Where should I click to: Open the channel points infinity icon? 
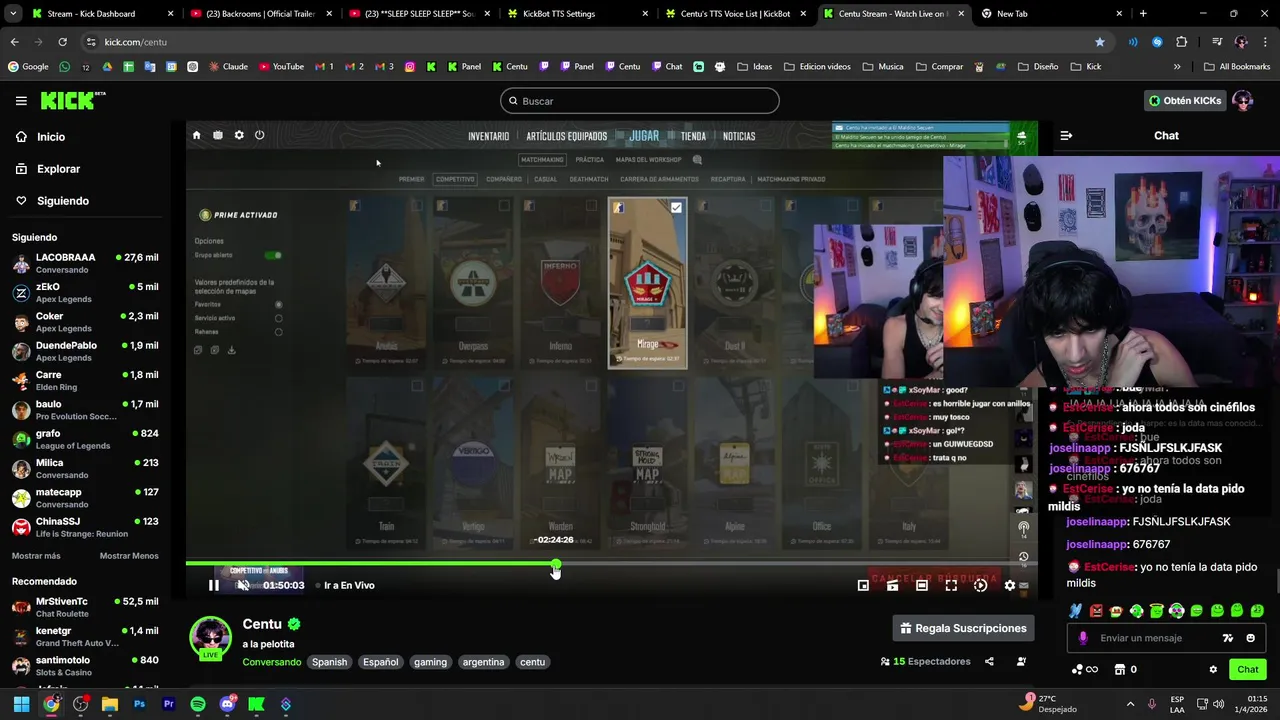(x=1084, y=669)
